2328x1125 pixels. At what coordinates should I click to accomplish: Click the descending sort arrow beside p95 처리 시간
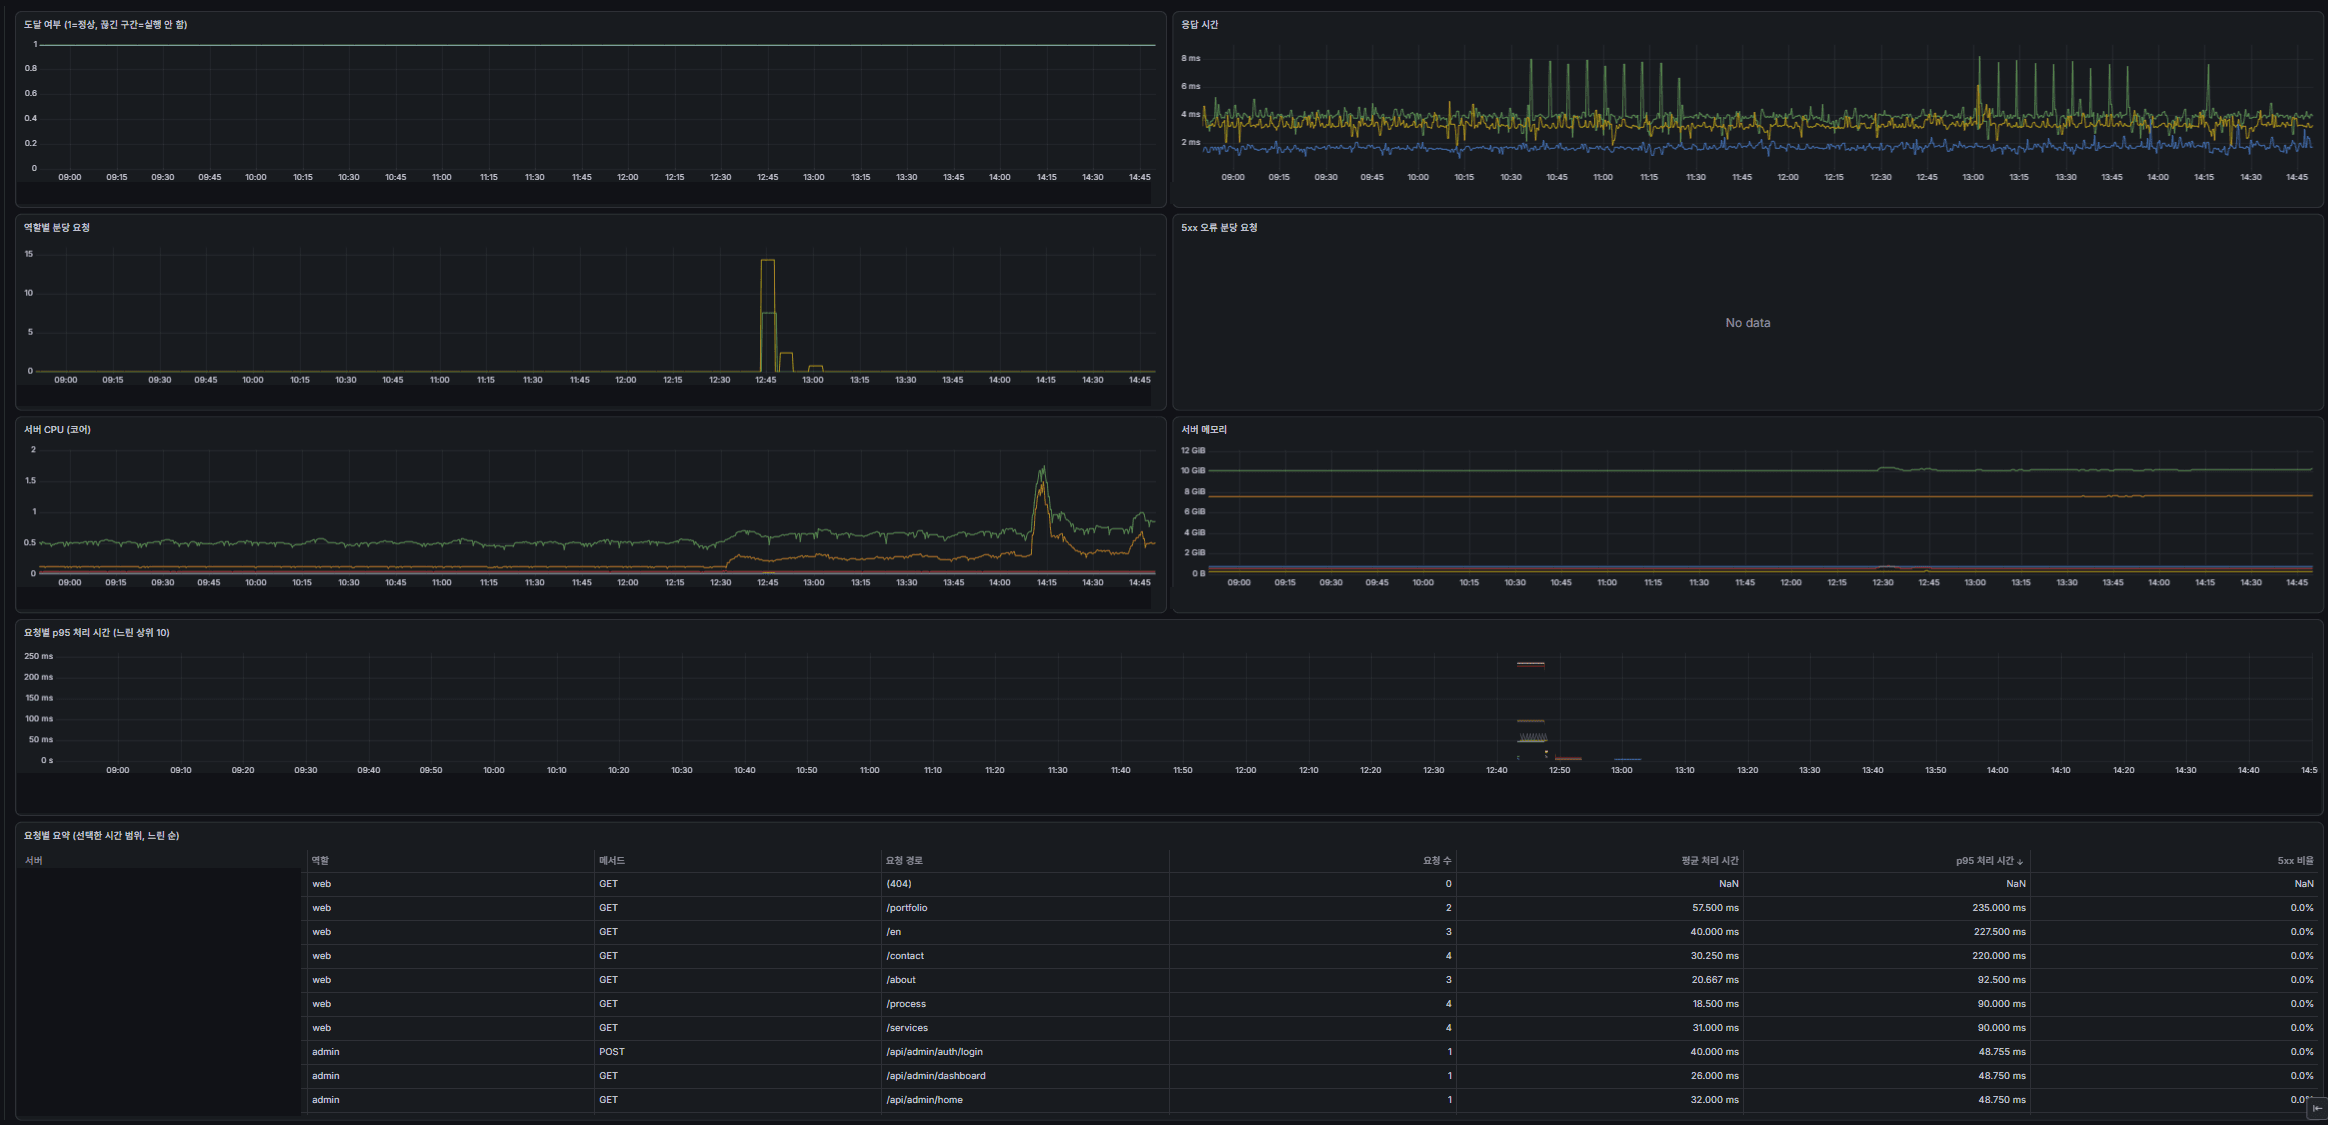tap(2020, 861)
